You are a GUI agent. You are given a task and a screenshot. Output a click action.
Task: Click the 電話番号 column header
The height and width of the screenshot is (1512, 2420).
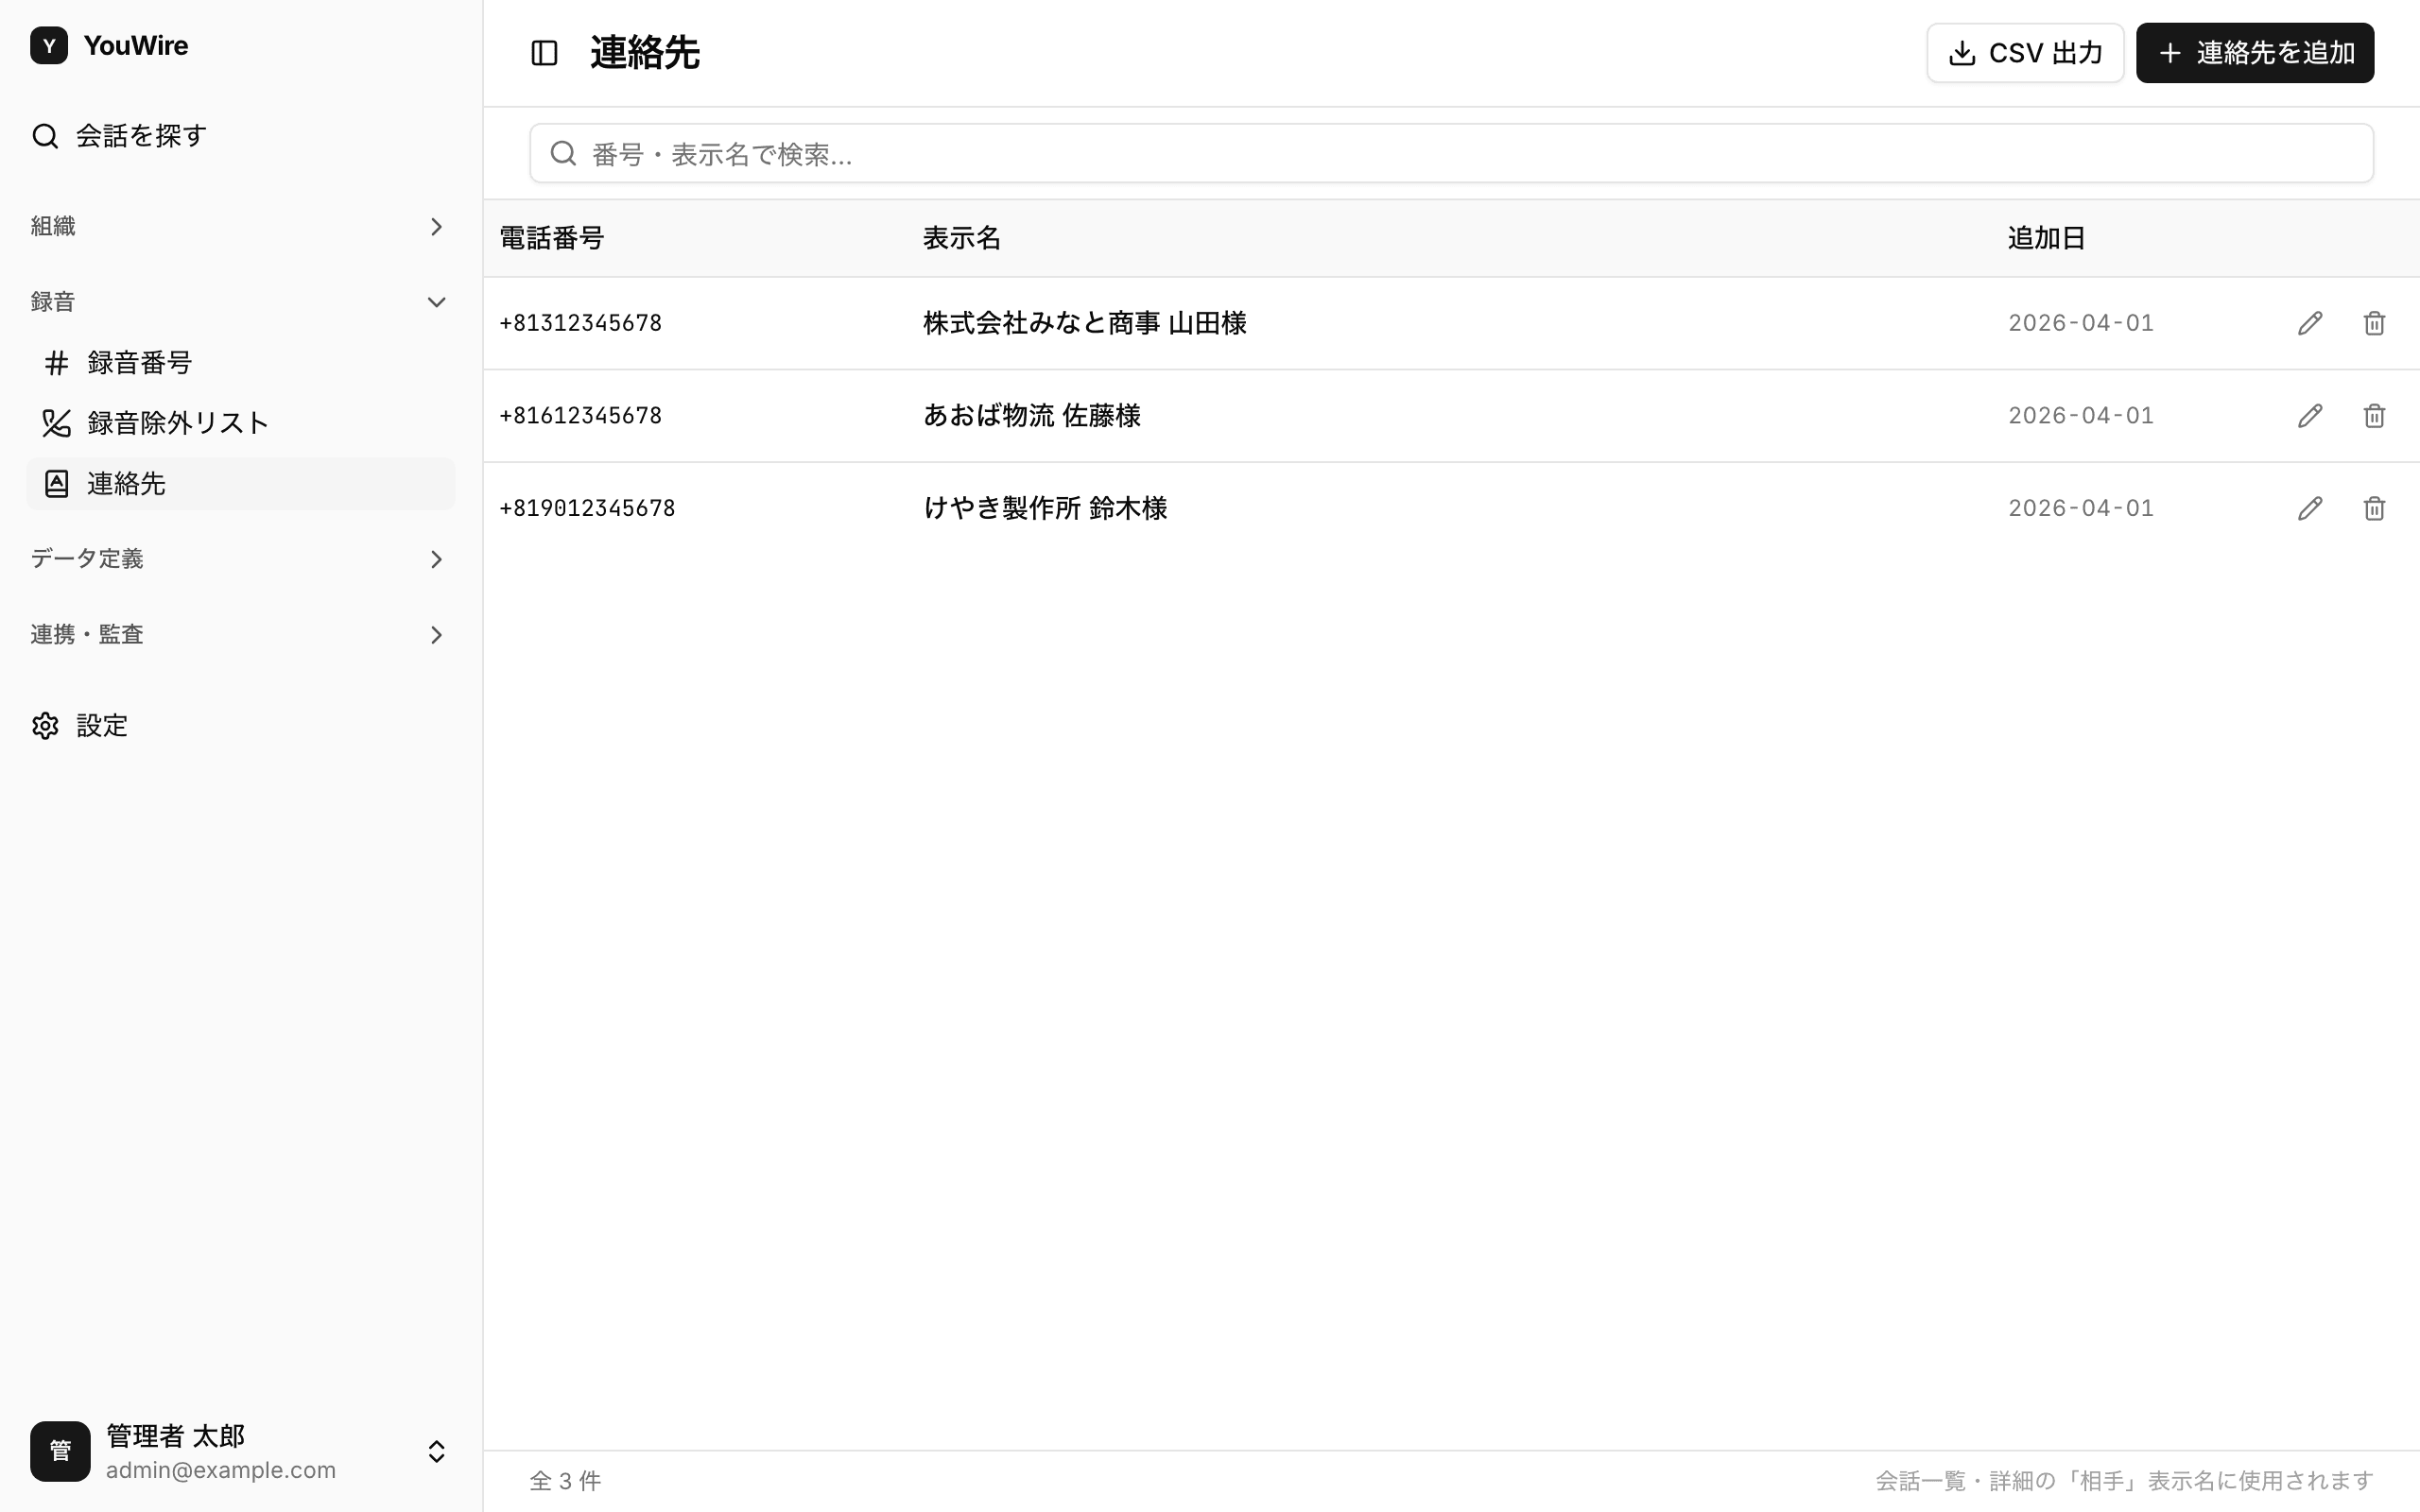click(x=552, y=238)
